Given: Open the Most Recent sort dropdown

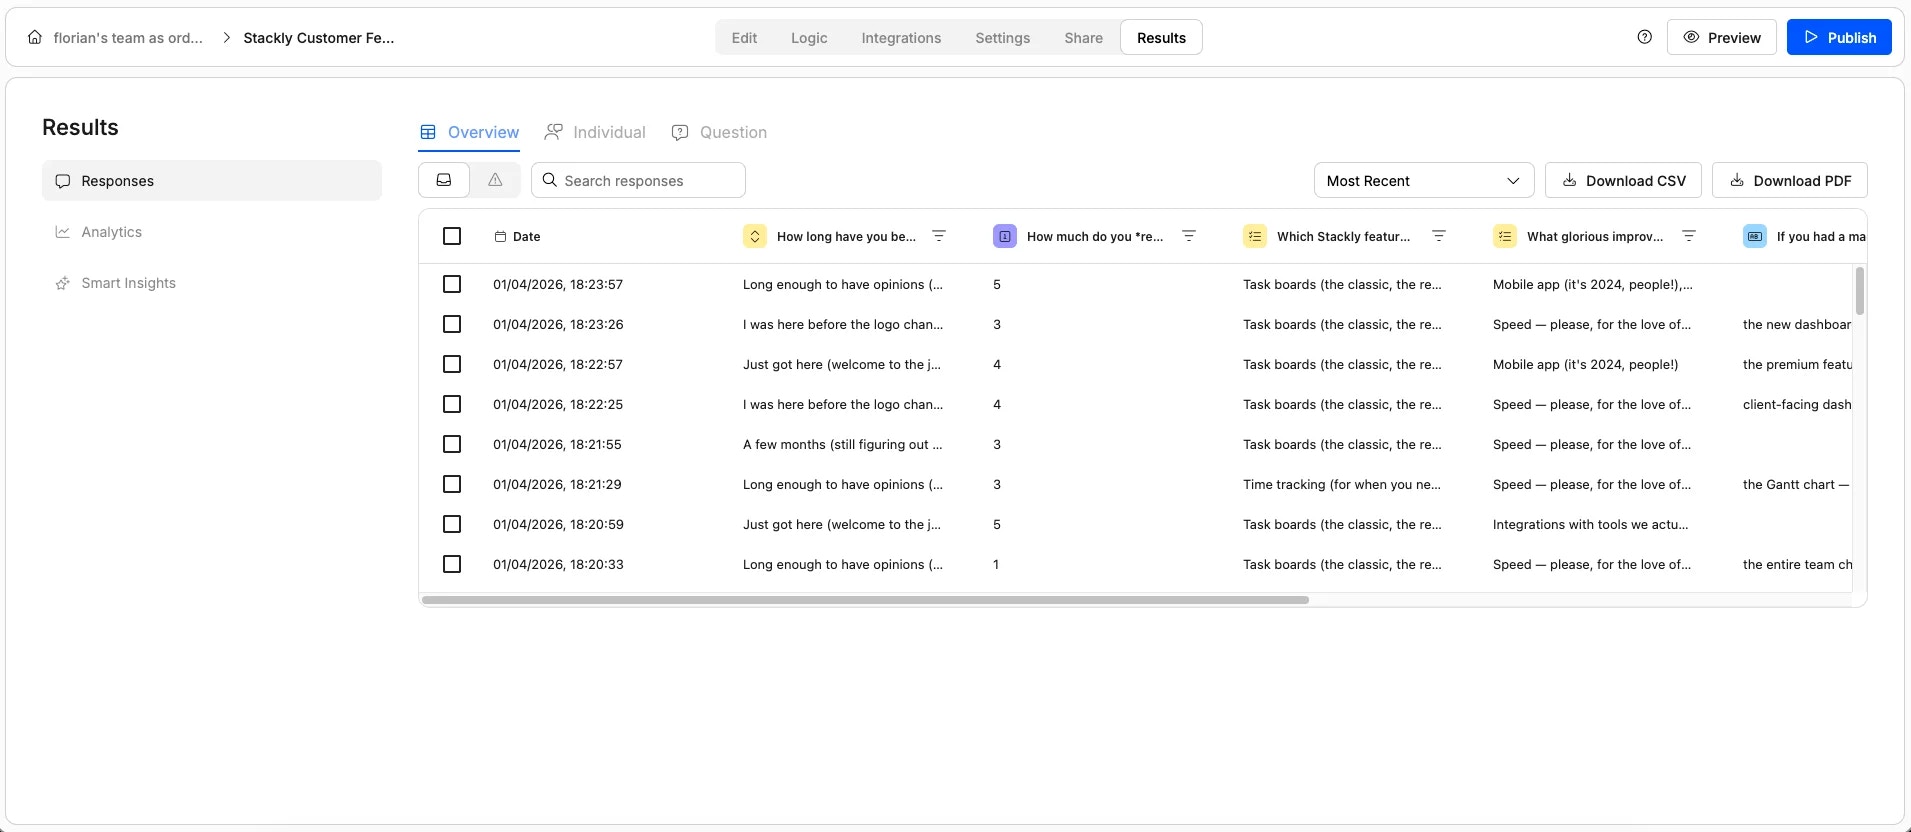Looking at the screenshot, I should [1424, 180].
